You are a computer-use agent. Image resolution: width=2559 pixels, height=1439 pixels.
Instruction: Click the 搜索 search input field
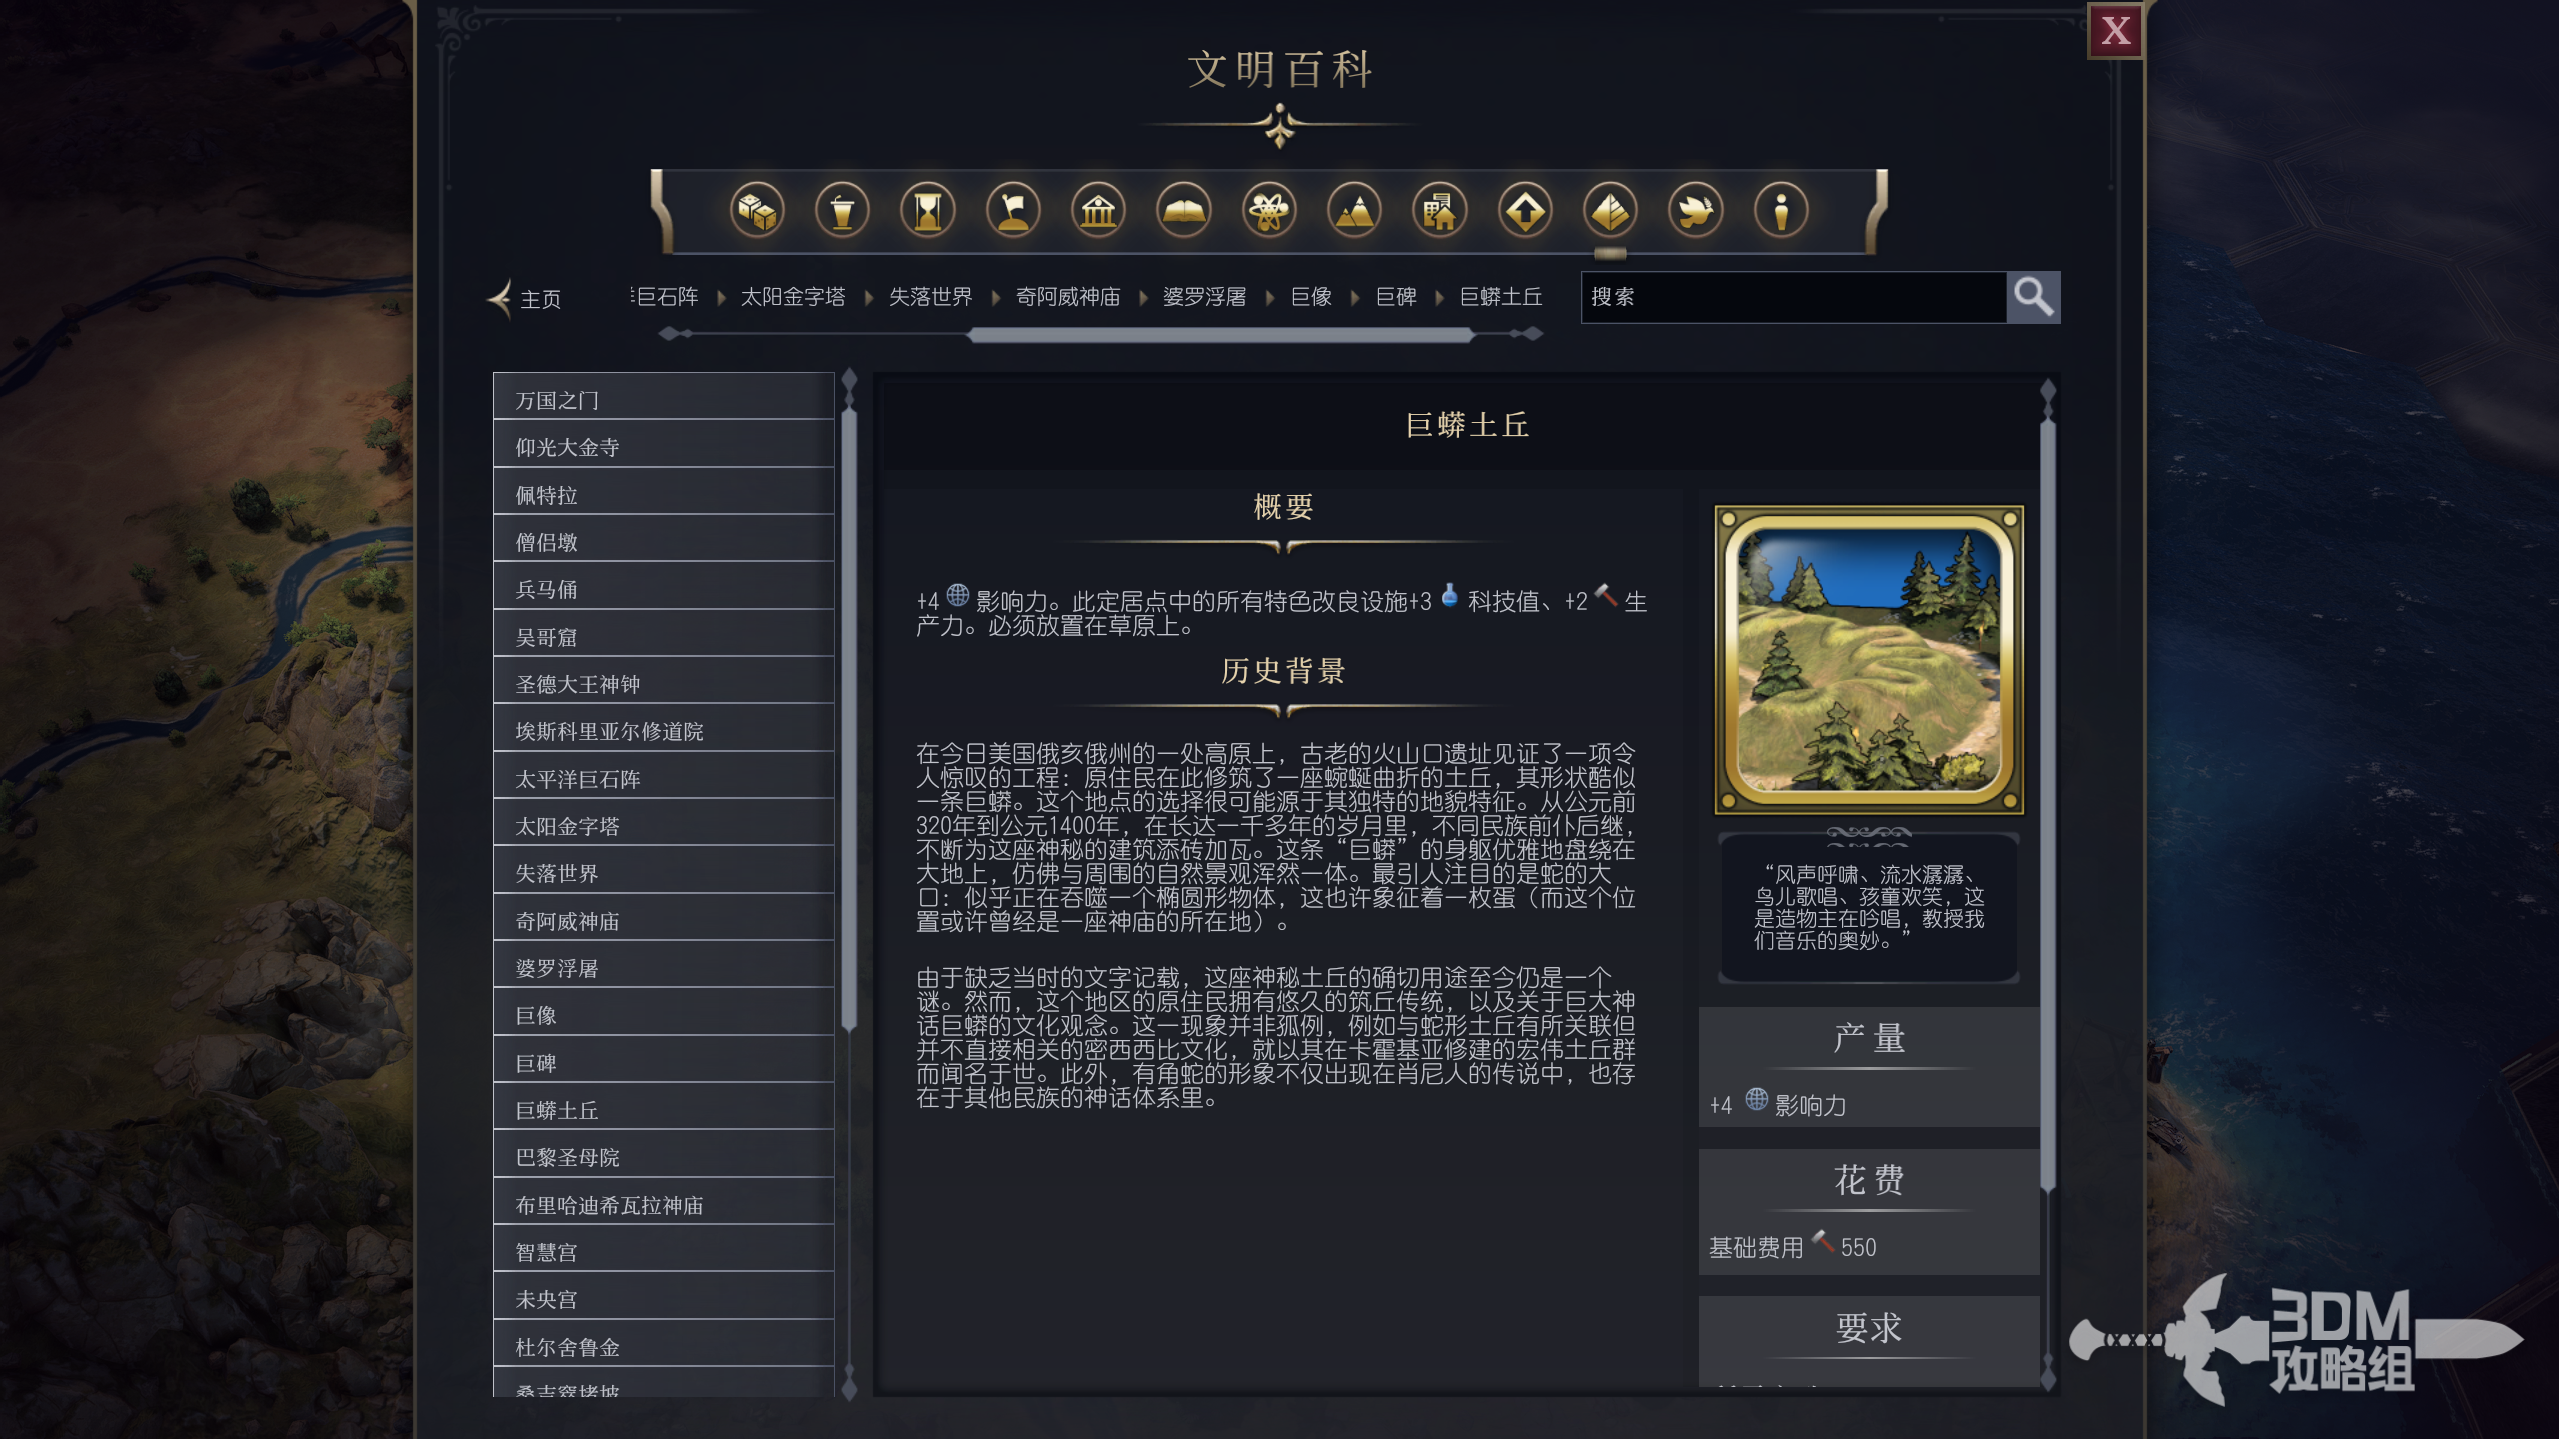click(1794, 297)
